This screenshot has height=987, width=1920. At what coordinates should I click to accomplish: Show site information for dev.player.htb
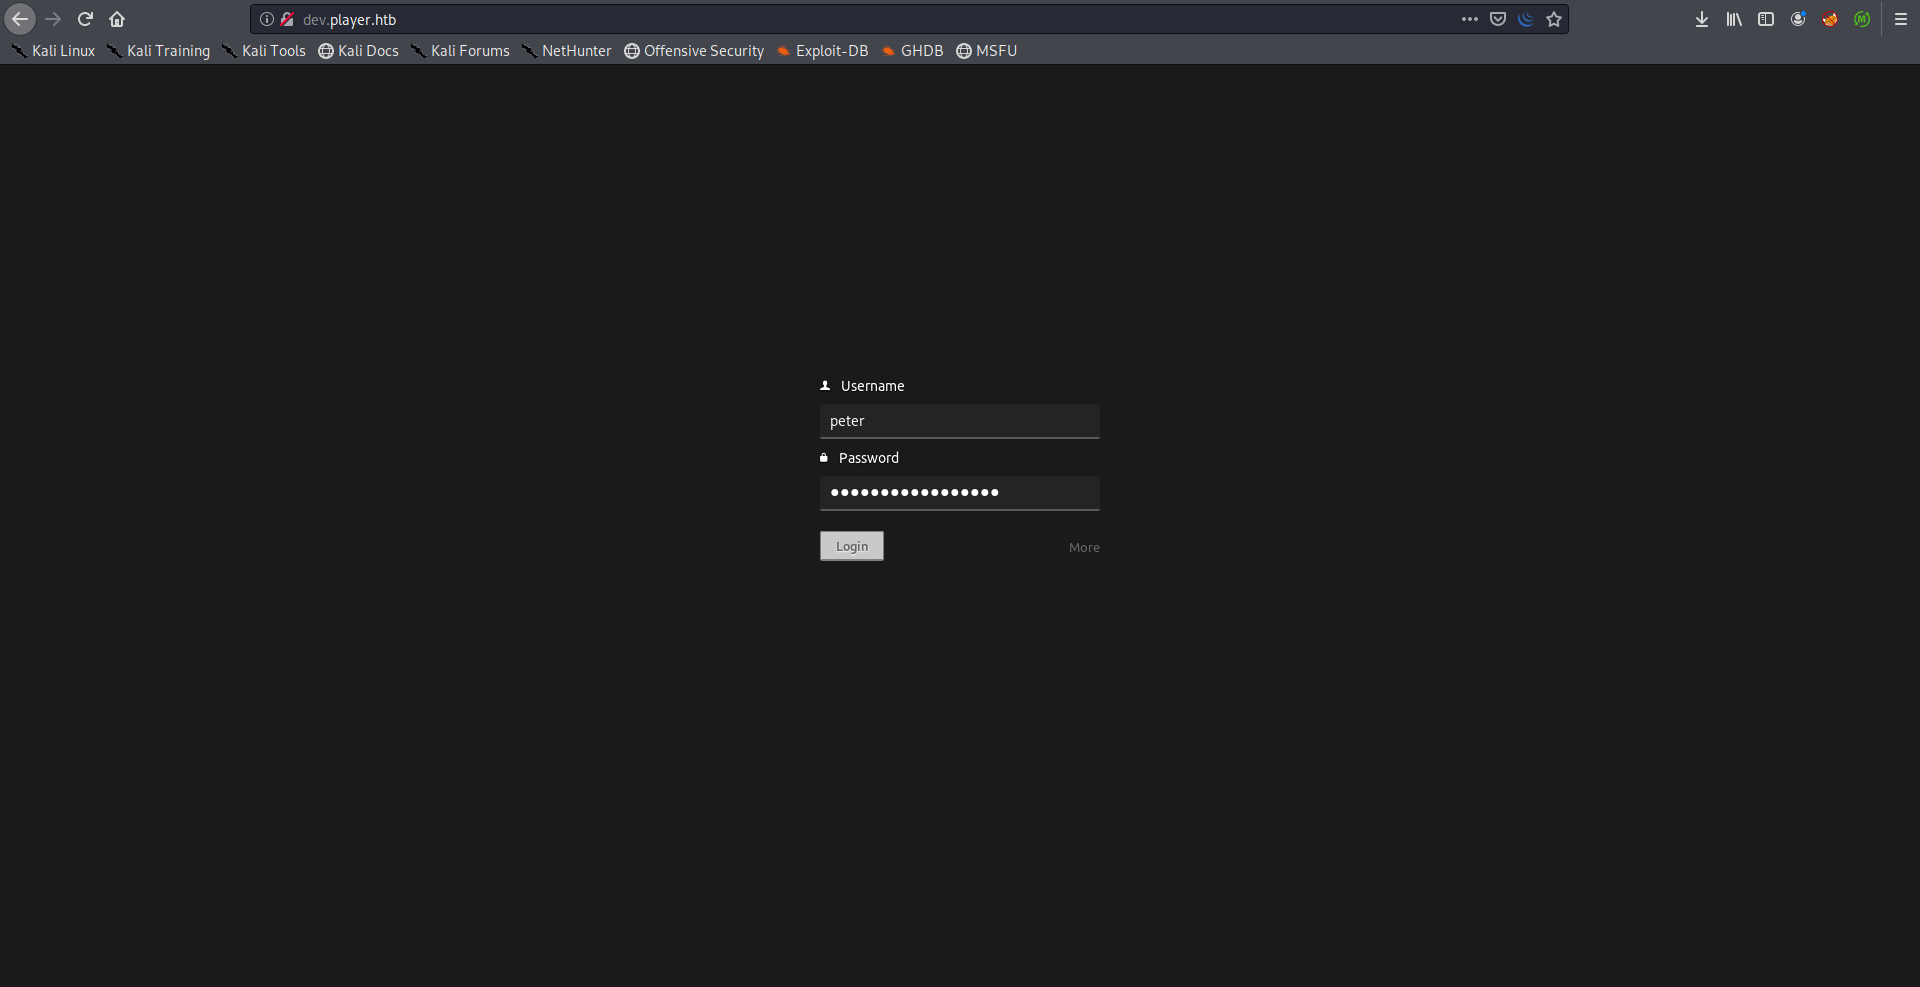(x=267, y=19)
